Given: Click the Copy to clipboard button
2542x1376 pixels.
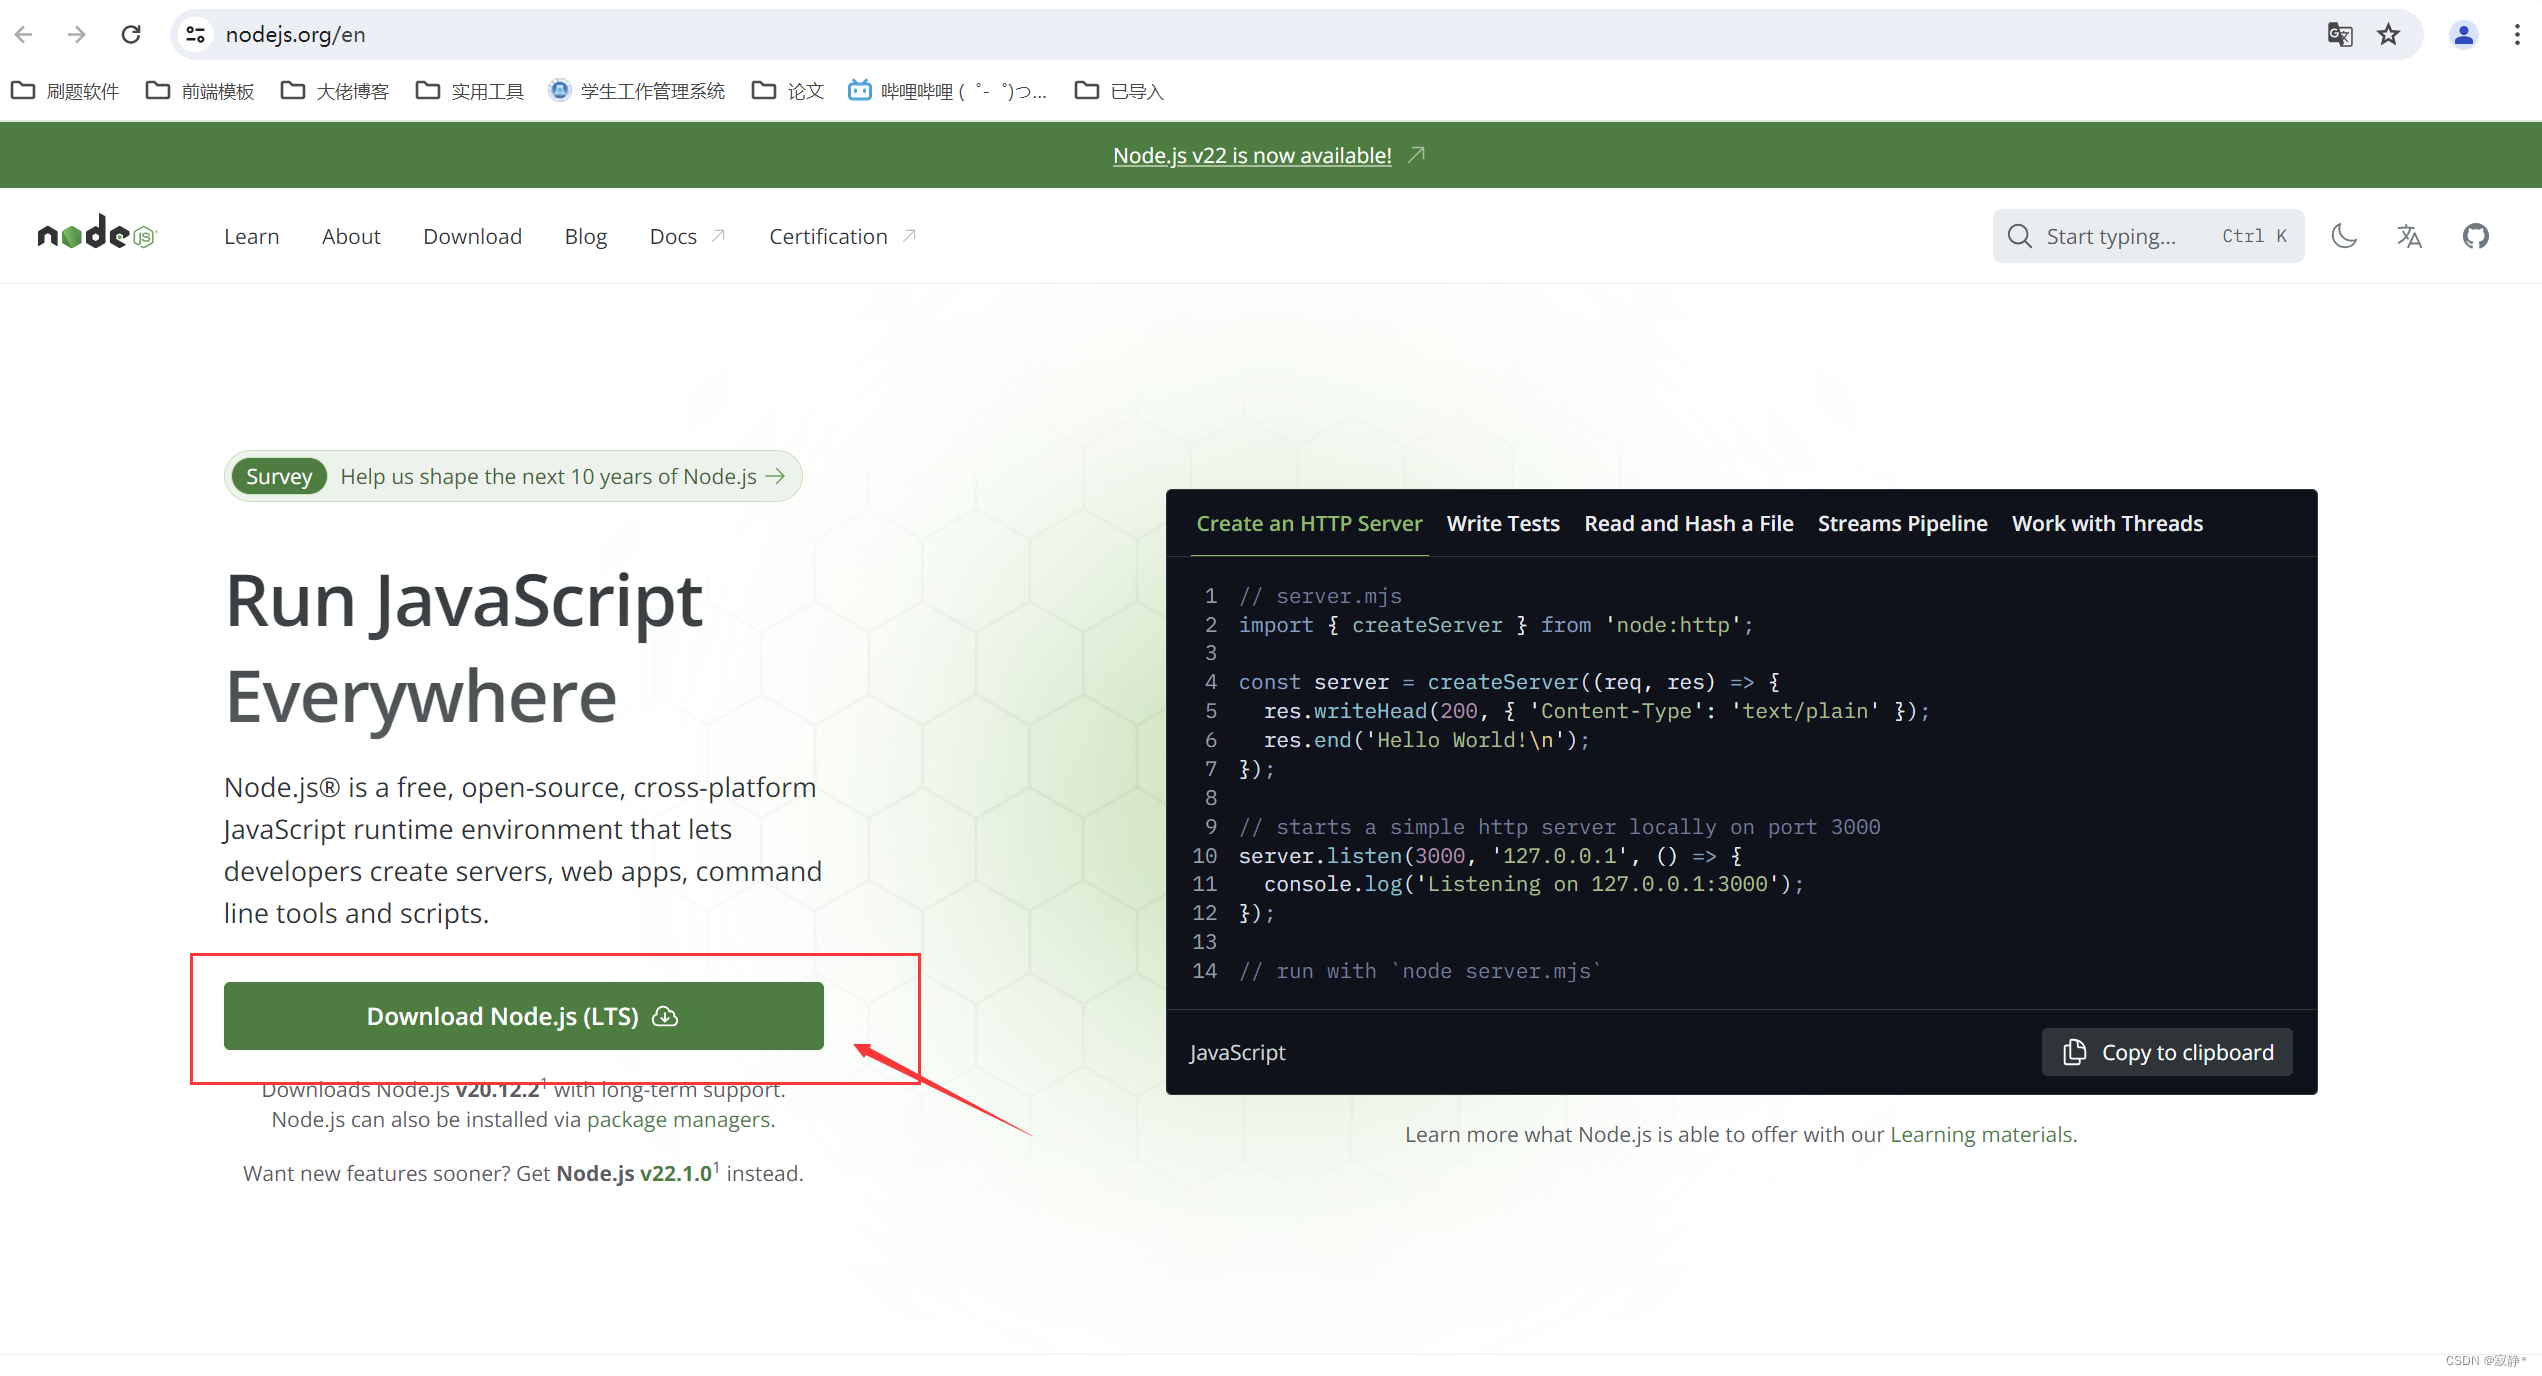Looking at the screenshot, I should click(2167, 1052).
